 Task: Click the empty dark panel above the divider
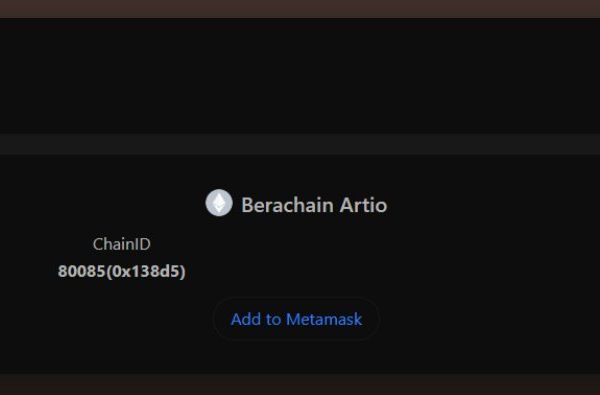click(x=300, y=76)
